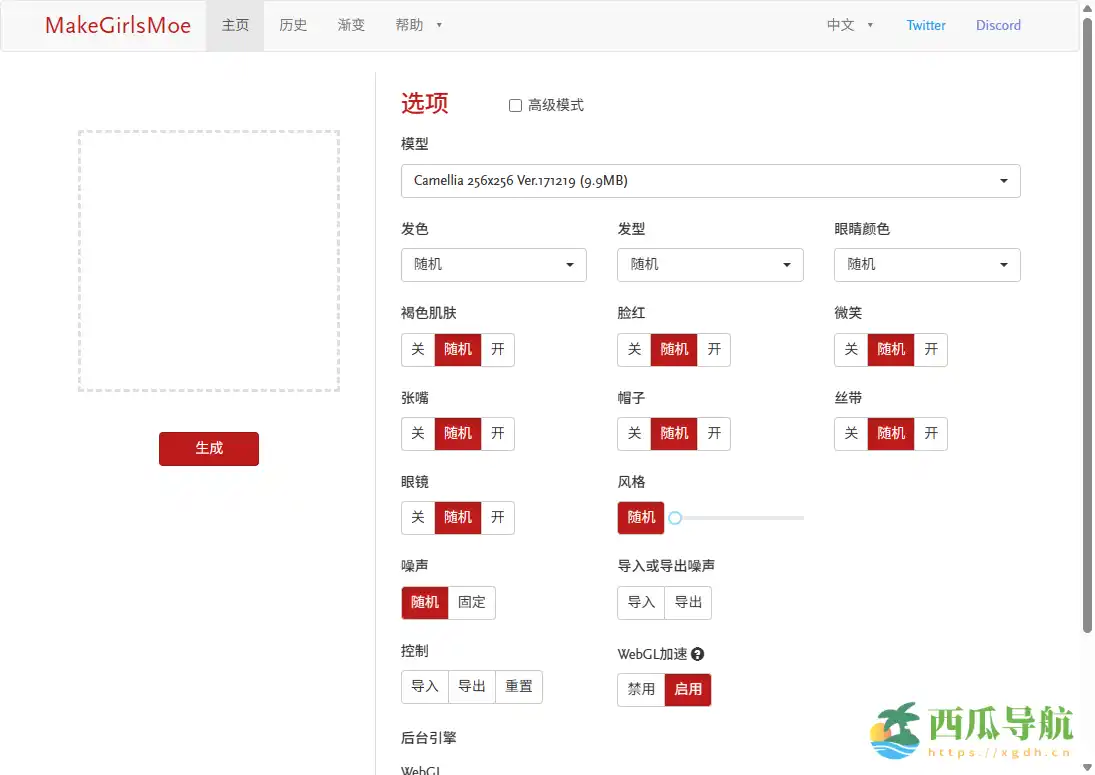Click the MakeGirlsMoe logo
This screenshot has height=775, width=1095.
click(x=118, y=26)
